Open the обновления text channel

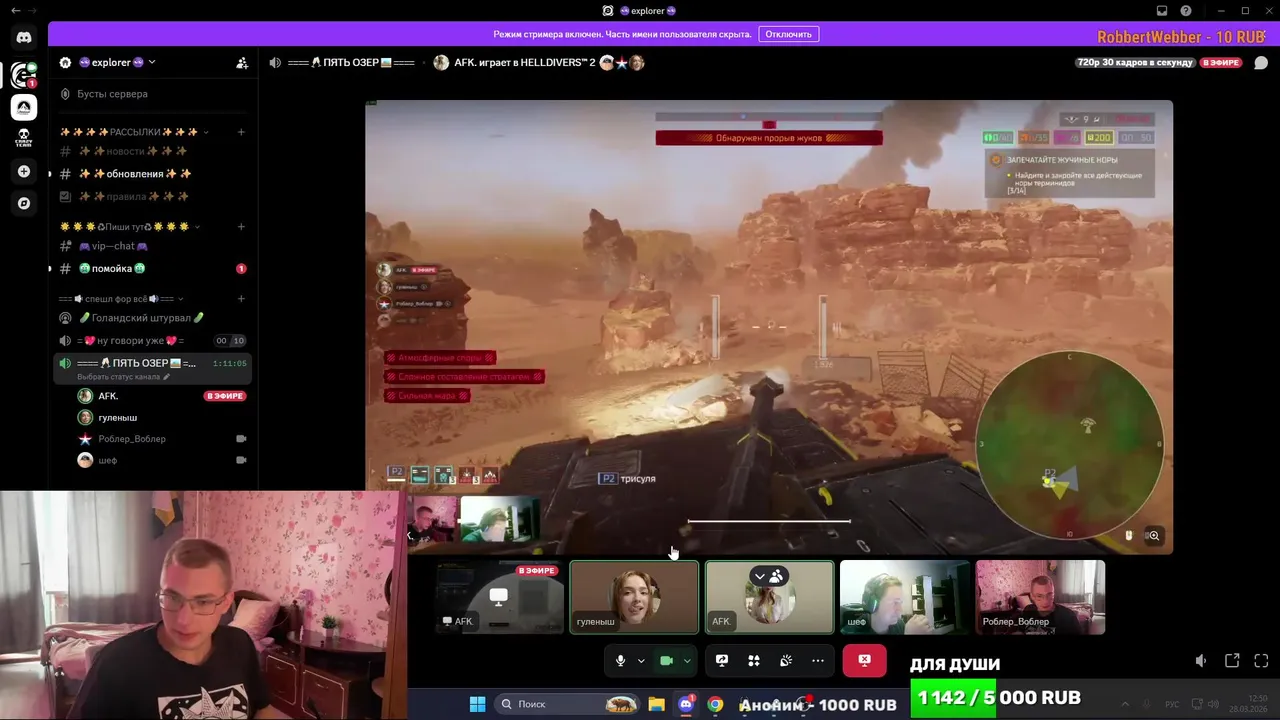tap(152, 174)
